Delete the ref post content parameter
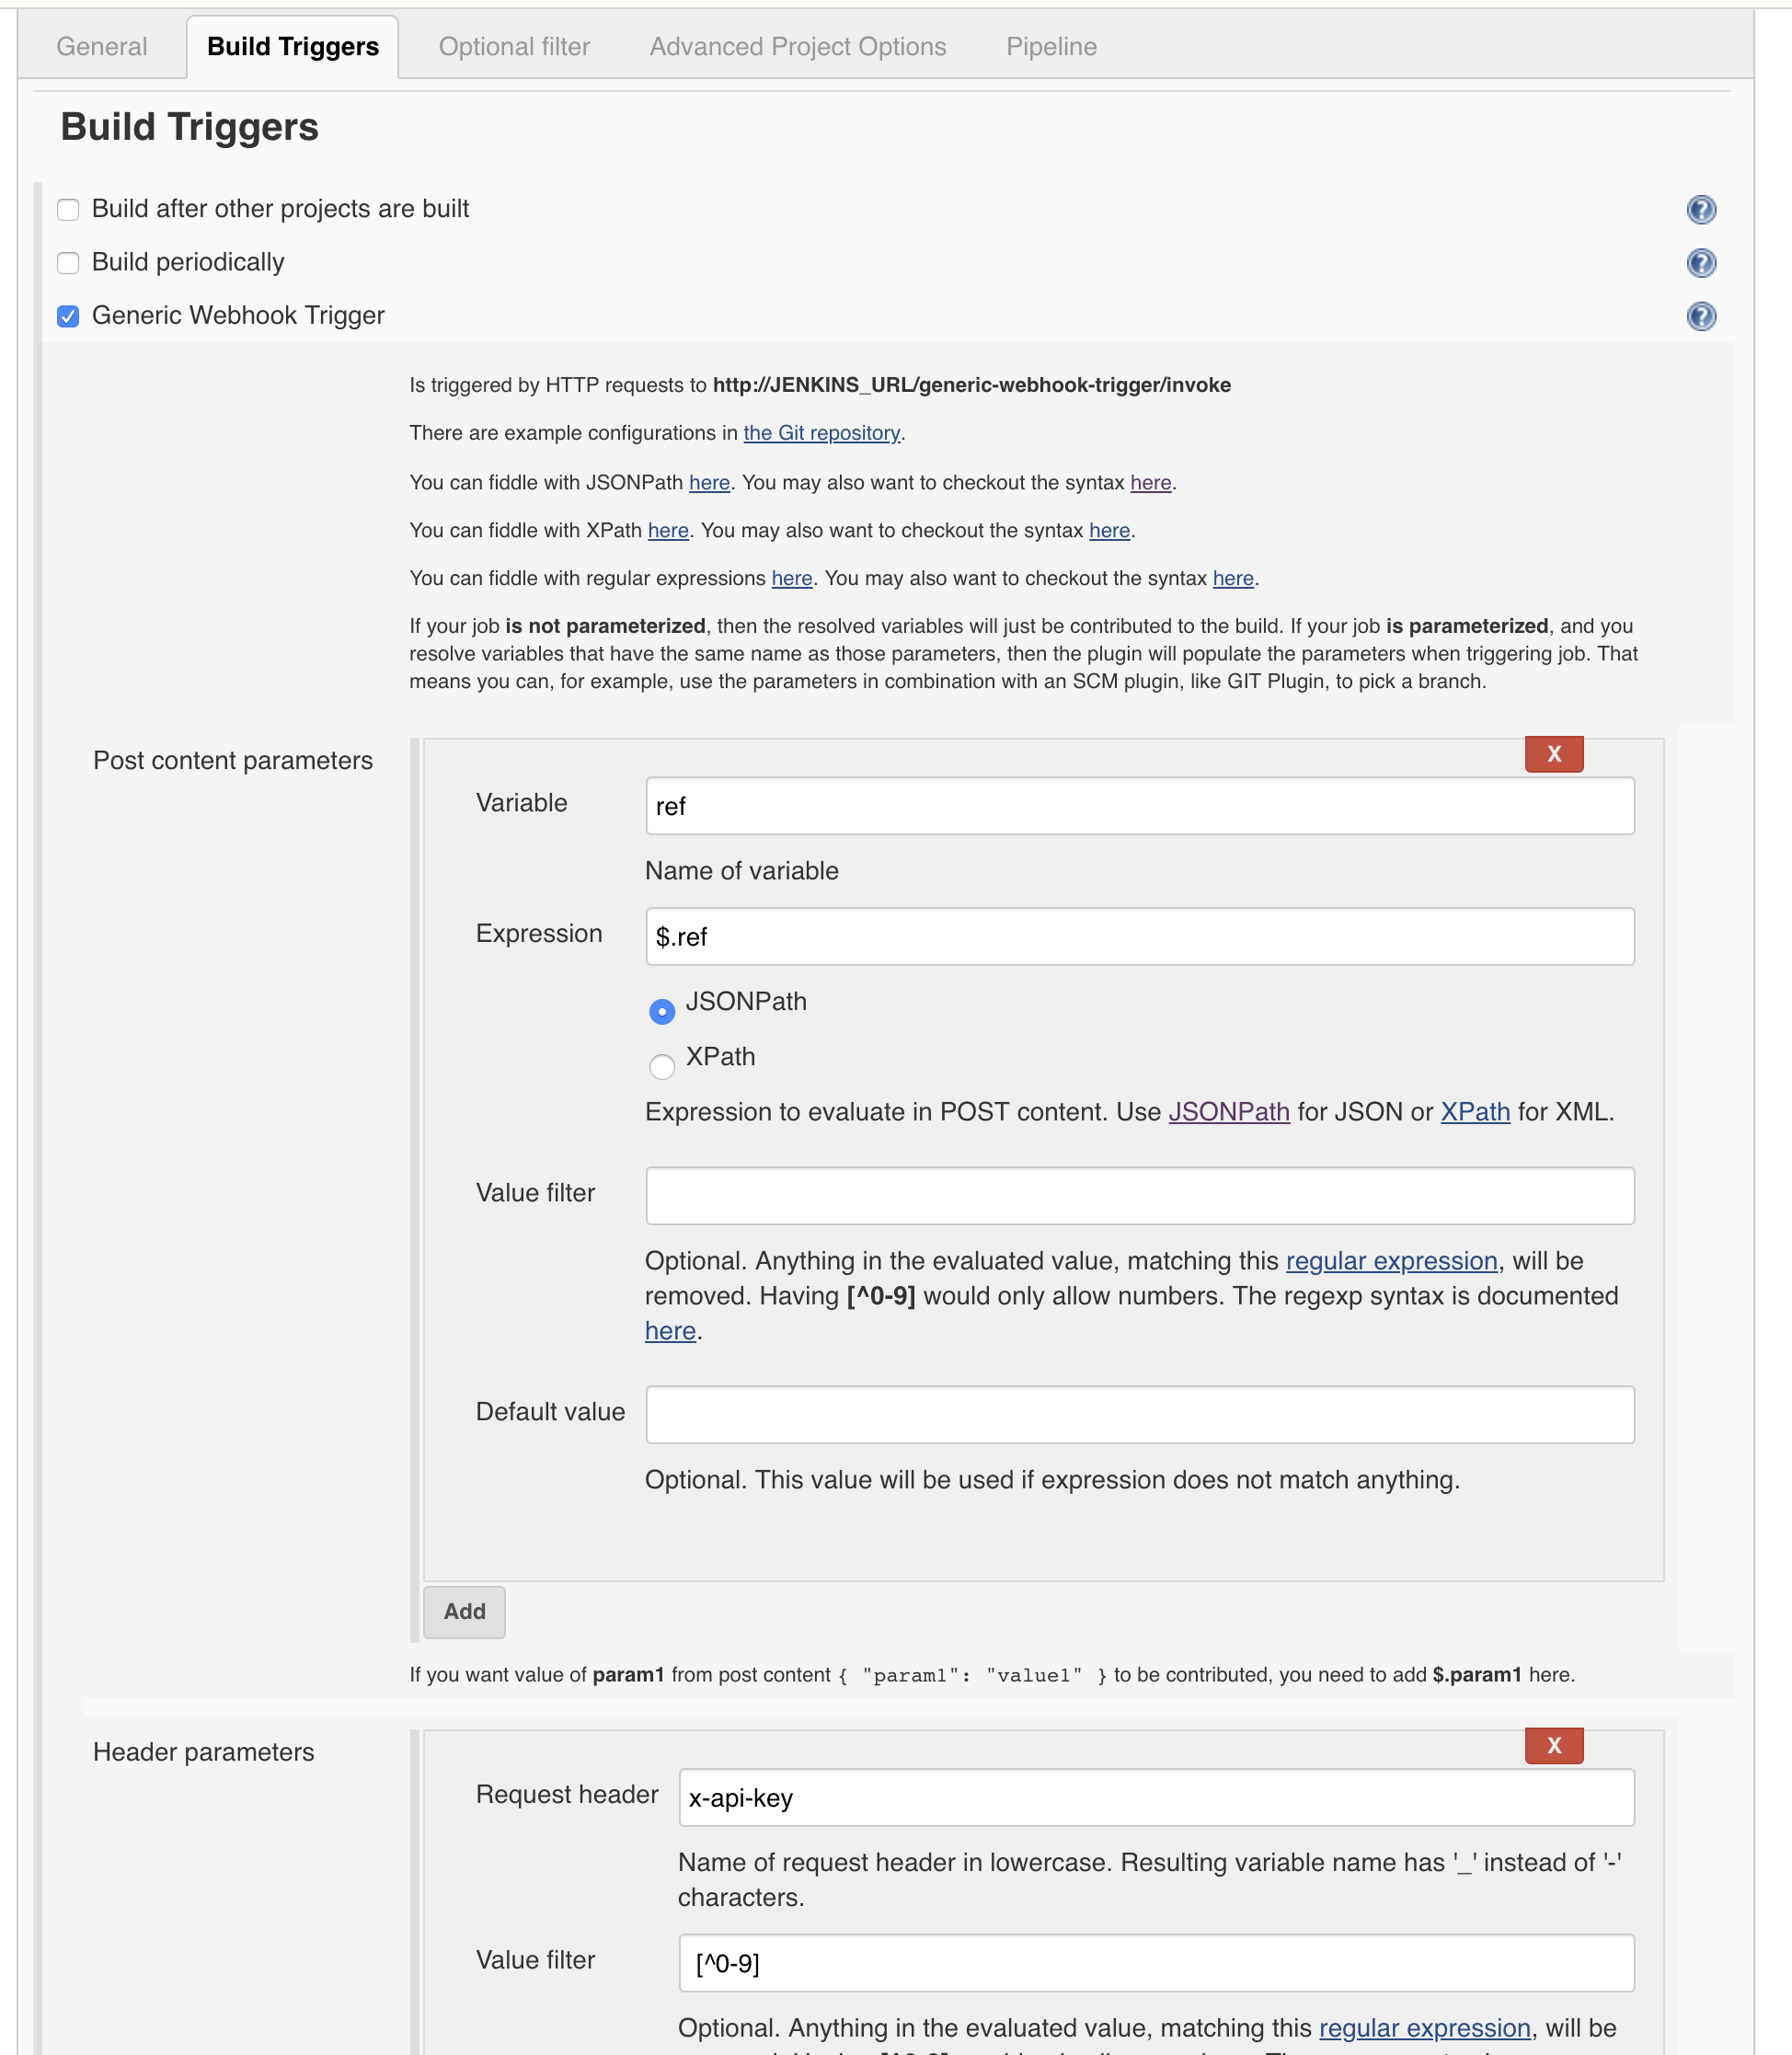This screenshot has height=2055, width=1792. coord(1553,754)
